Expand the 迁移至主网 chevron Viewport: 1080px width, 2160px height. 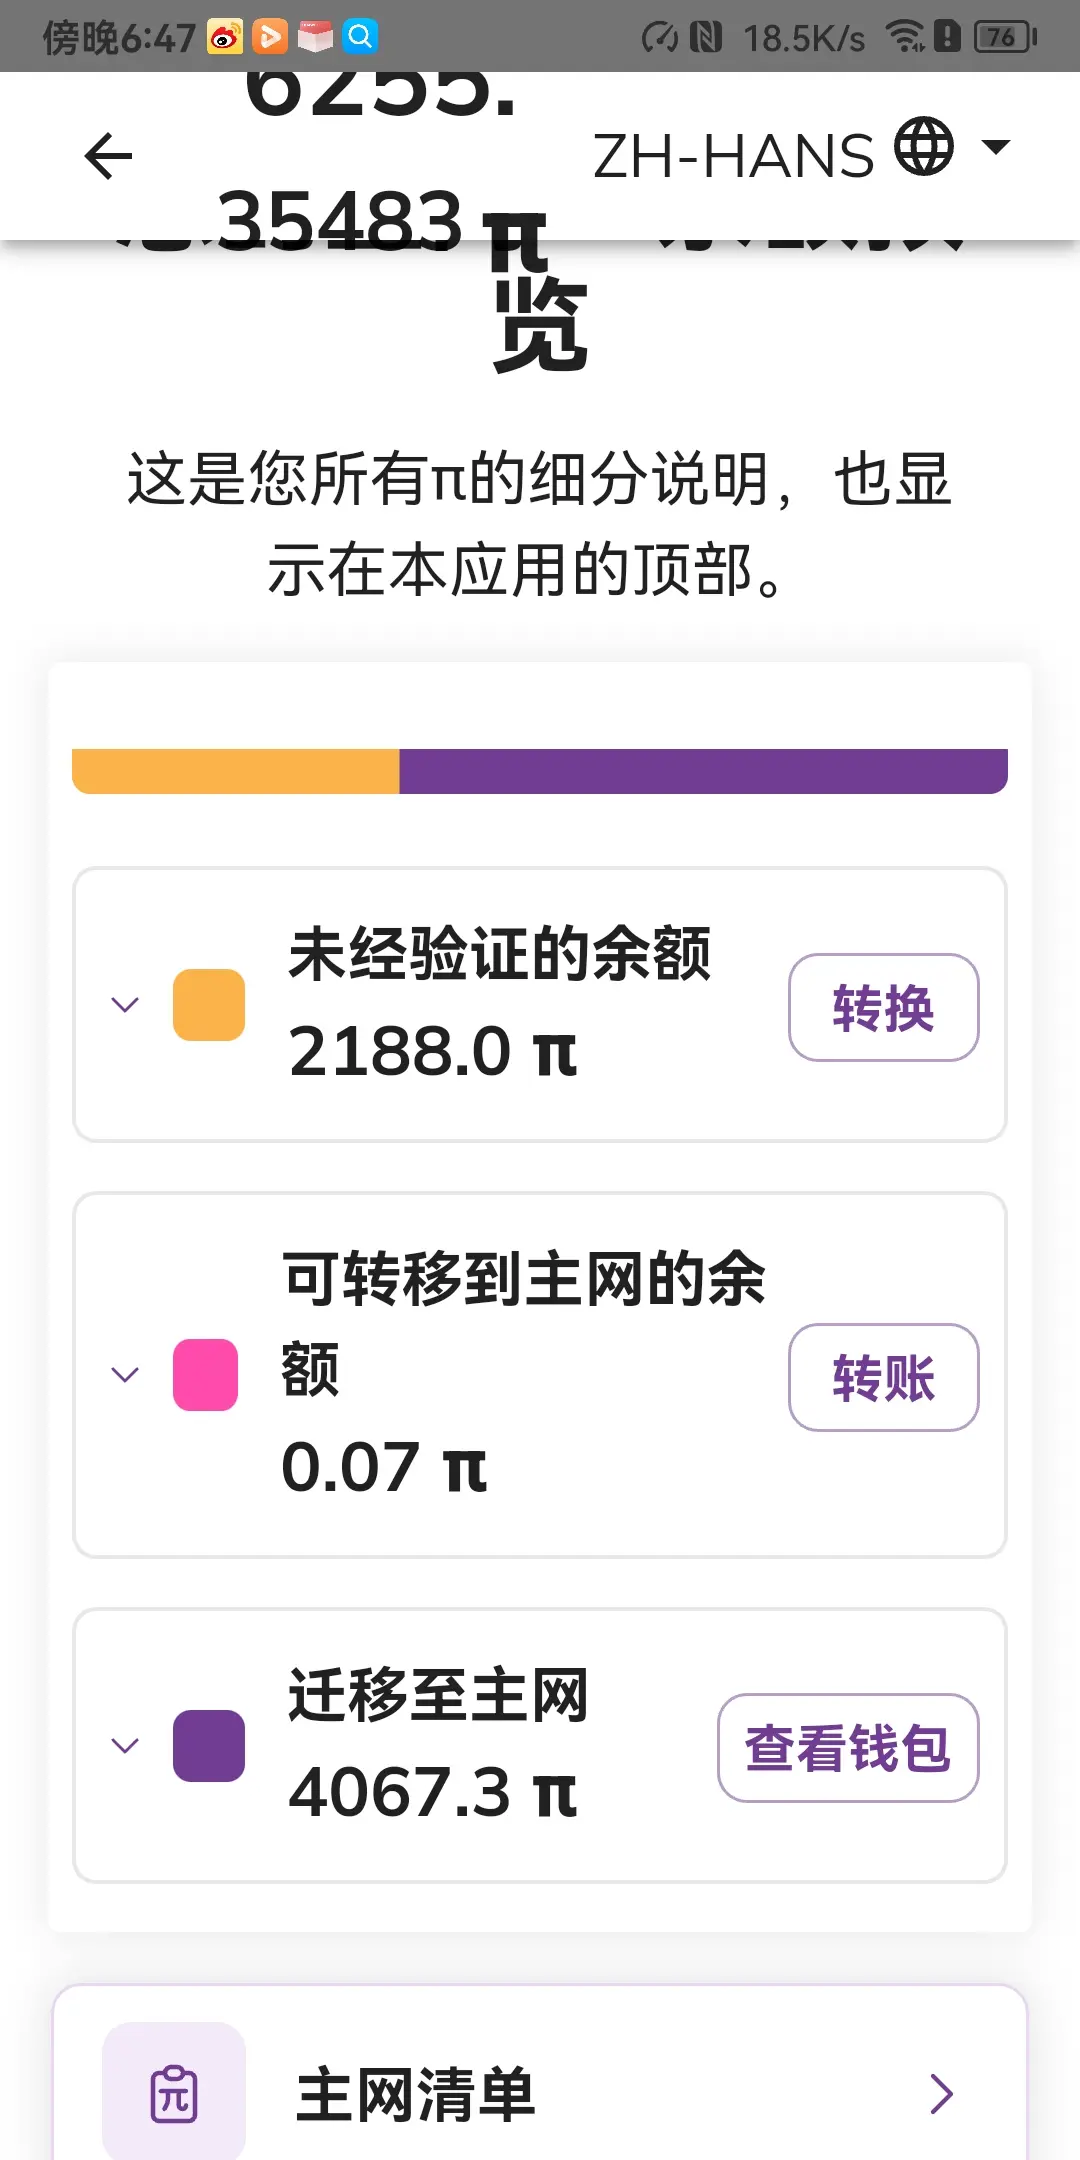click(x=124, y=1745)
